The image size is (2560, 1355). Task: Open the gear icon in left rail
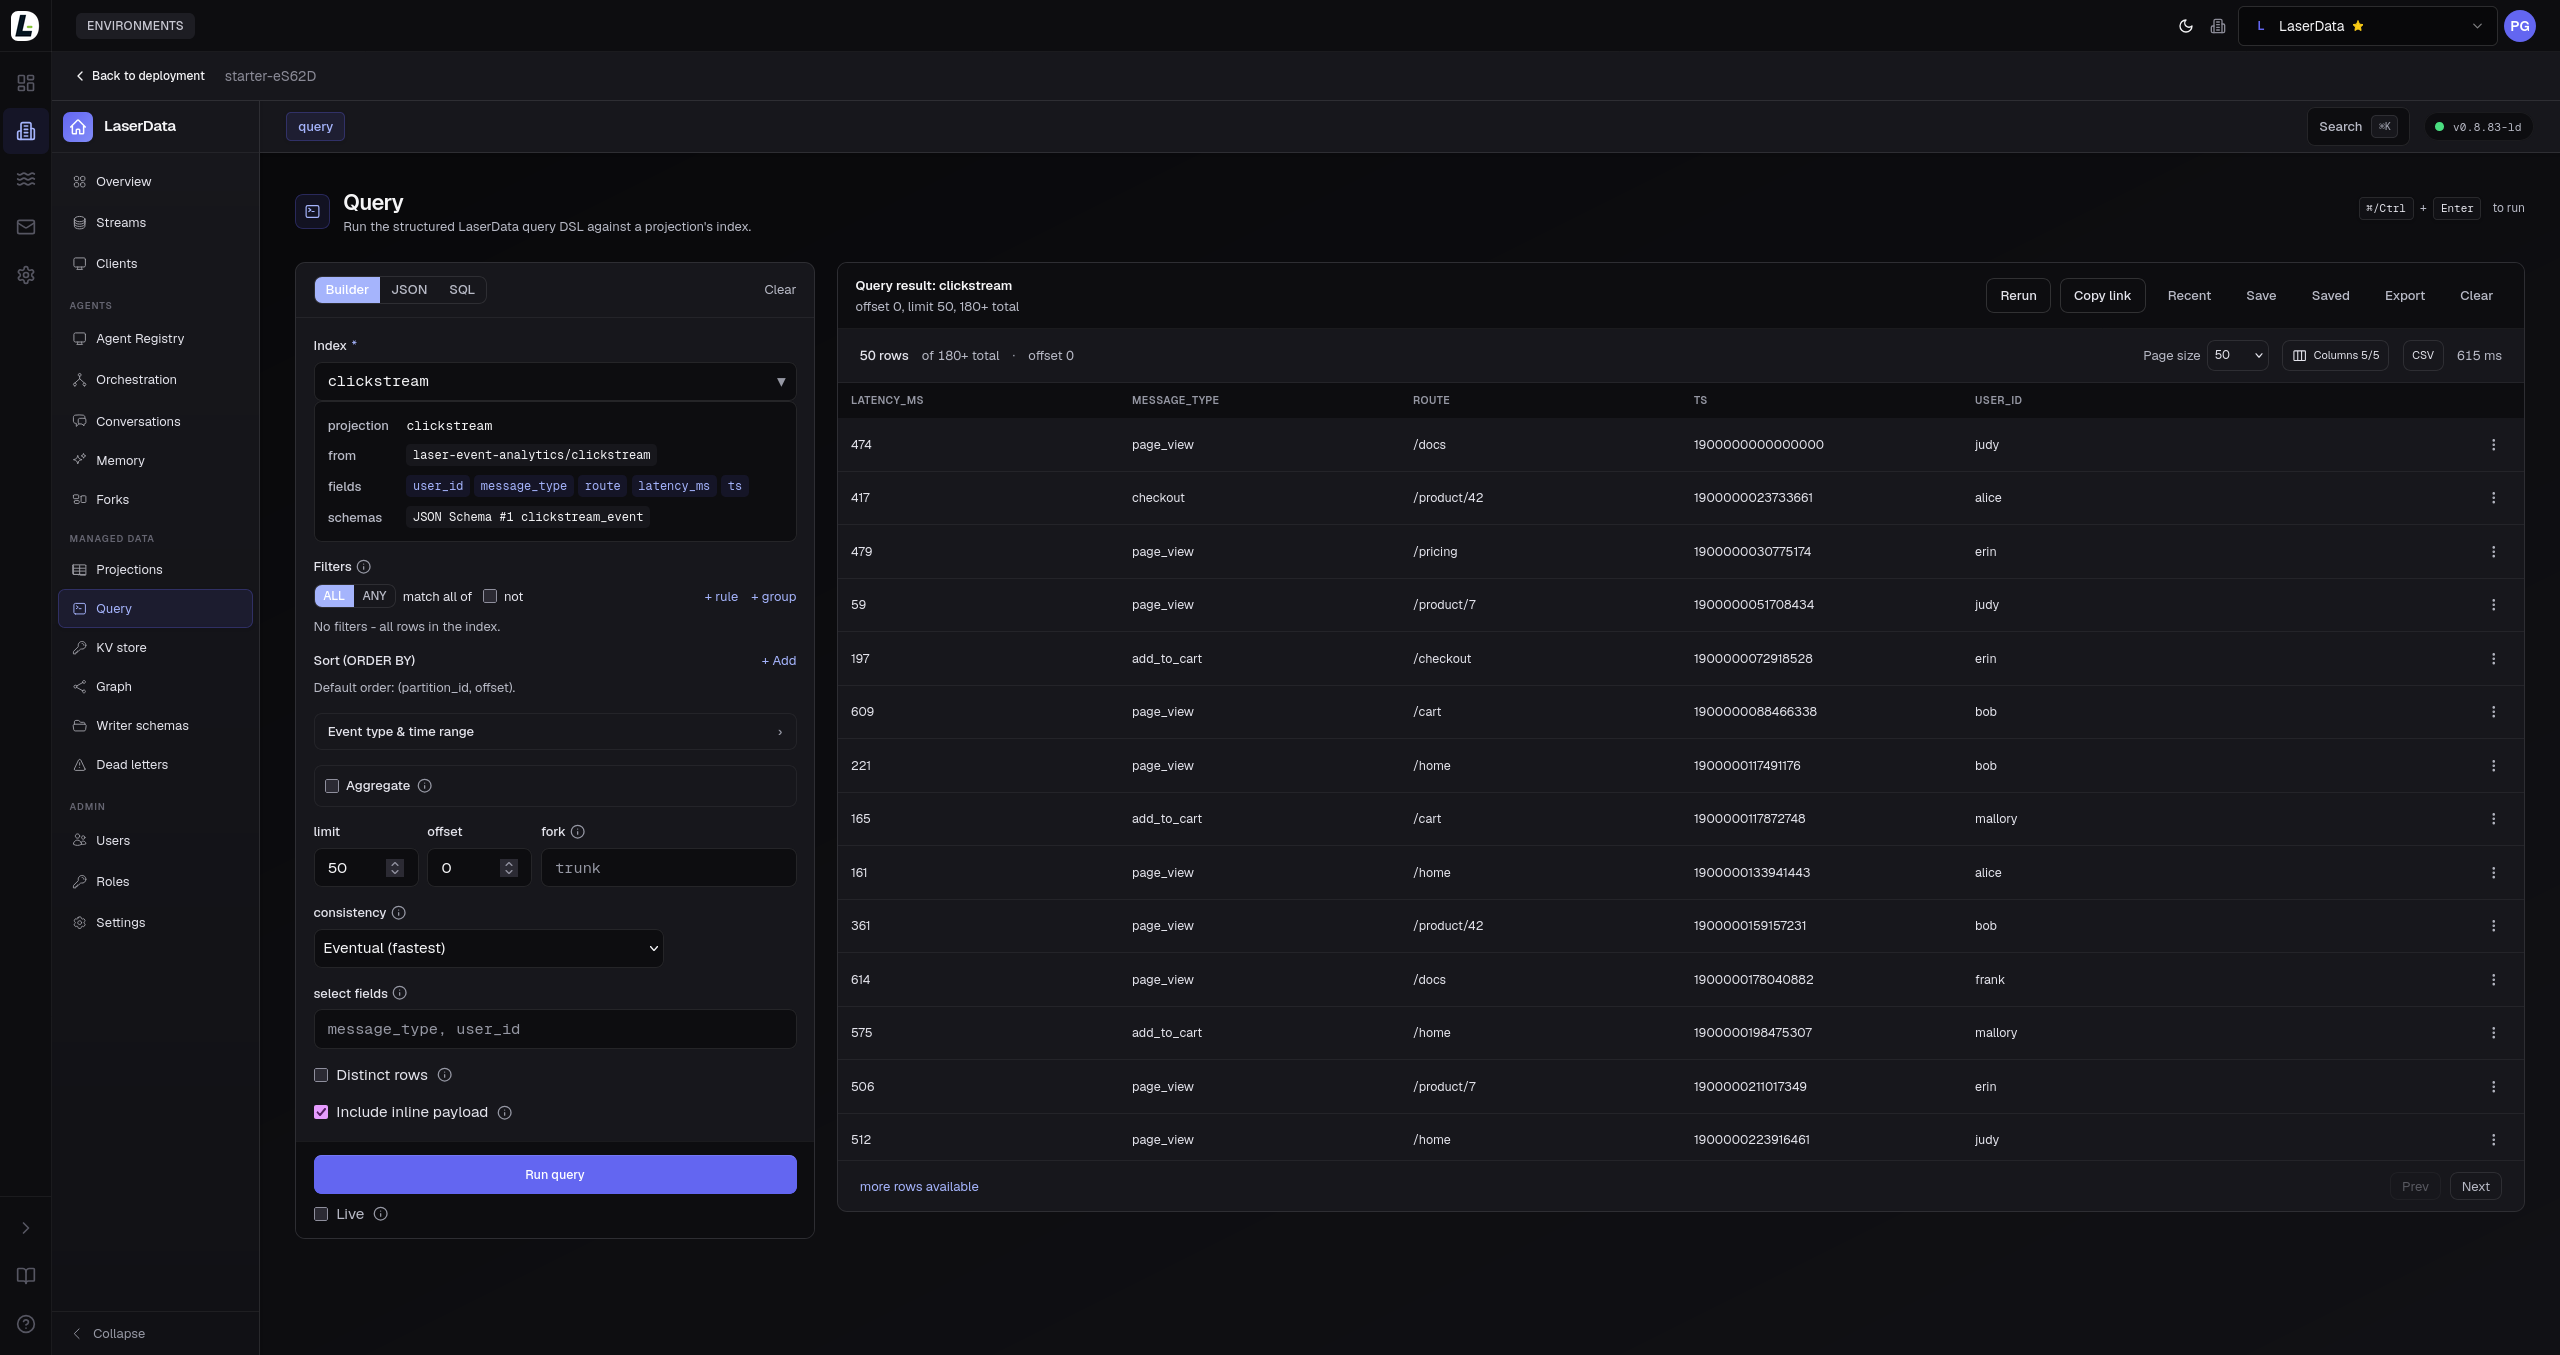[26, 275]
